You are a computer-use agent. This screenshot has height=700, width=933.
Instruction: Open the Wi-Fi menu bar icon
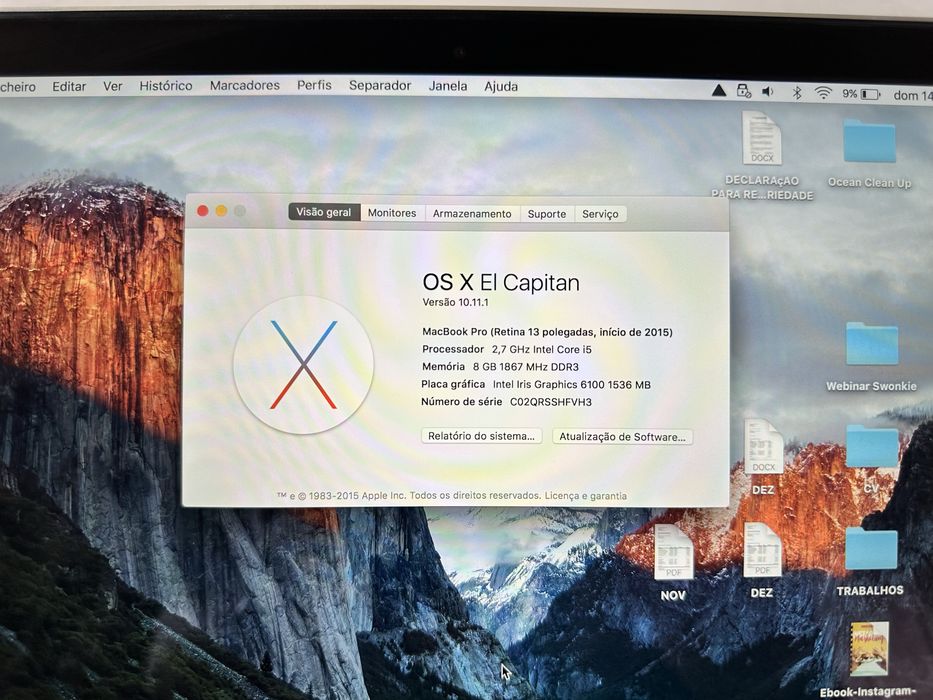[x=823, y=93]
